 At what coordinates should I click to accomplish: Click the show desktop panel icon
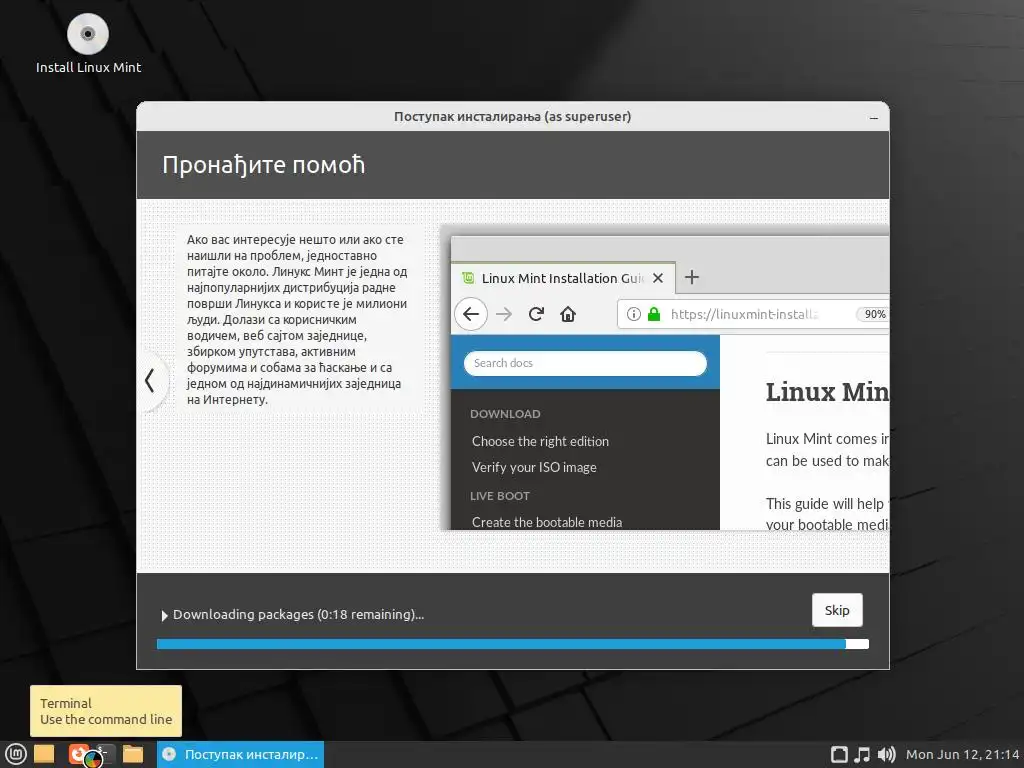coord(44,754)
